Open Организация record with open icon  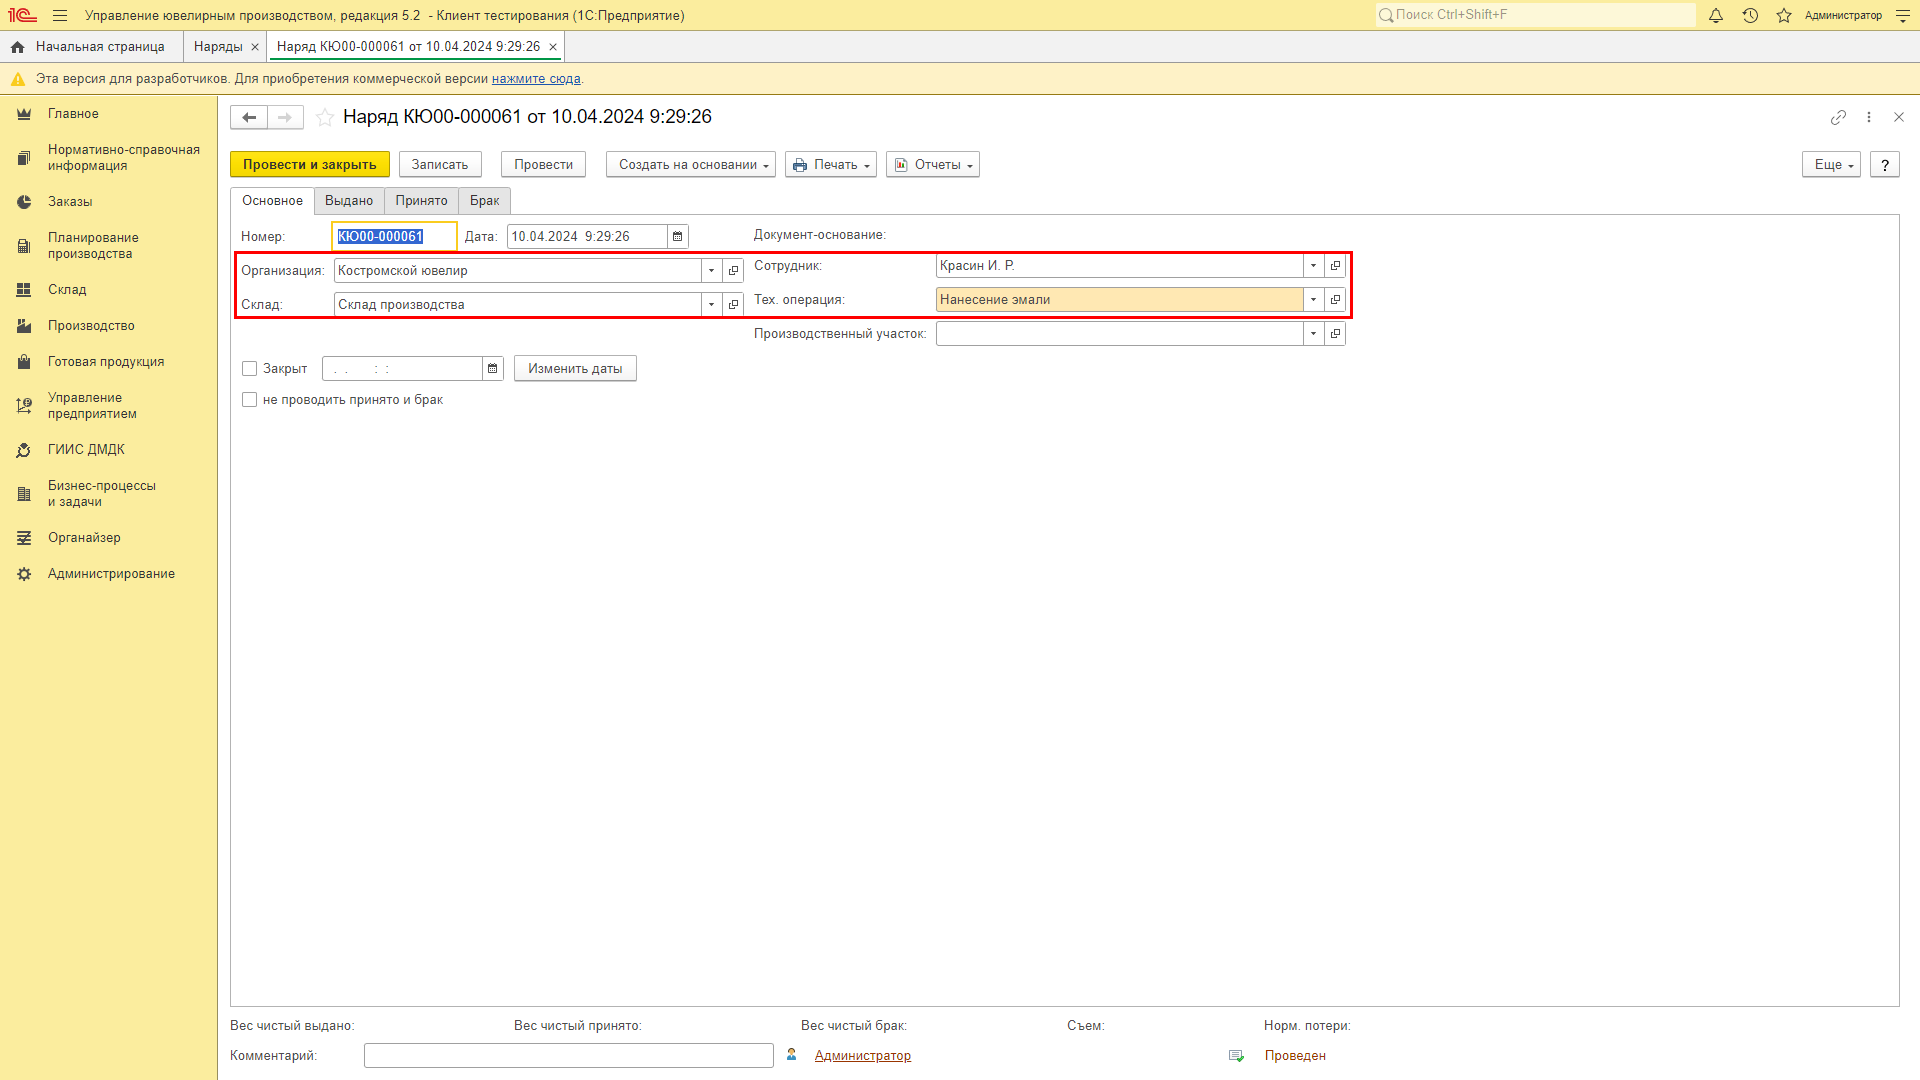pyautogui.click(x=733, y=271)
